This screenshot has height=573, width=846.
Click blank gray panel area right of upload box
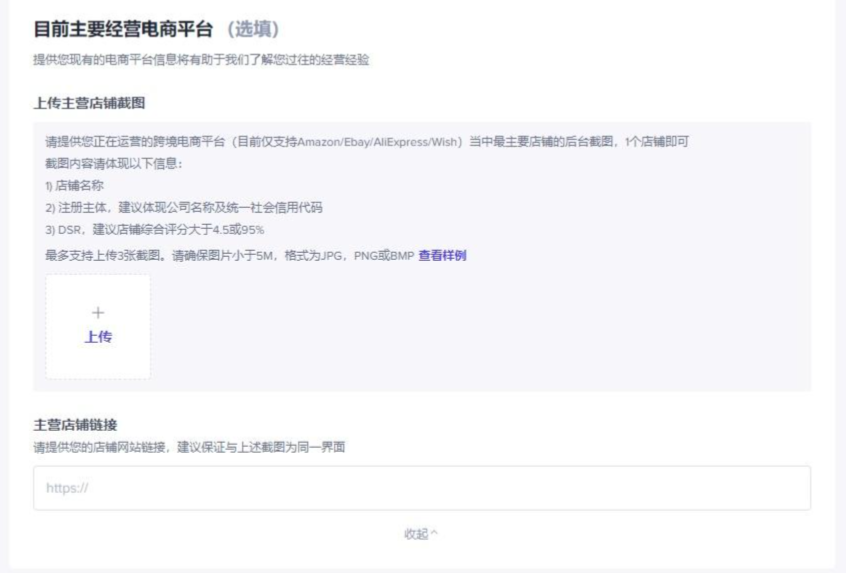click(x=480, y=330)
